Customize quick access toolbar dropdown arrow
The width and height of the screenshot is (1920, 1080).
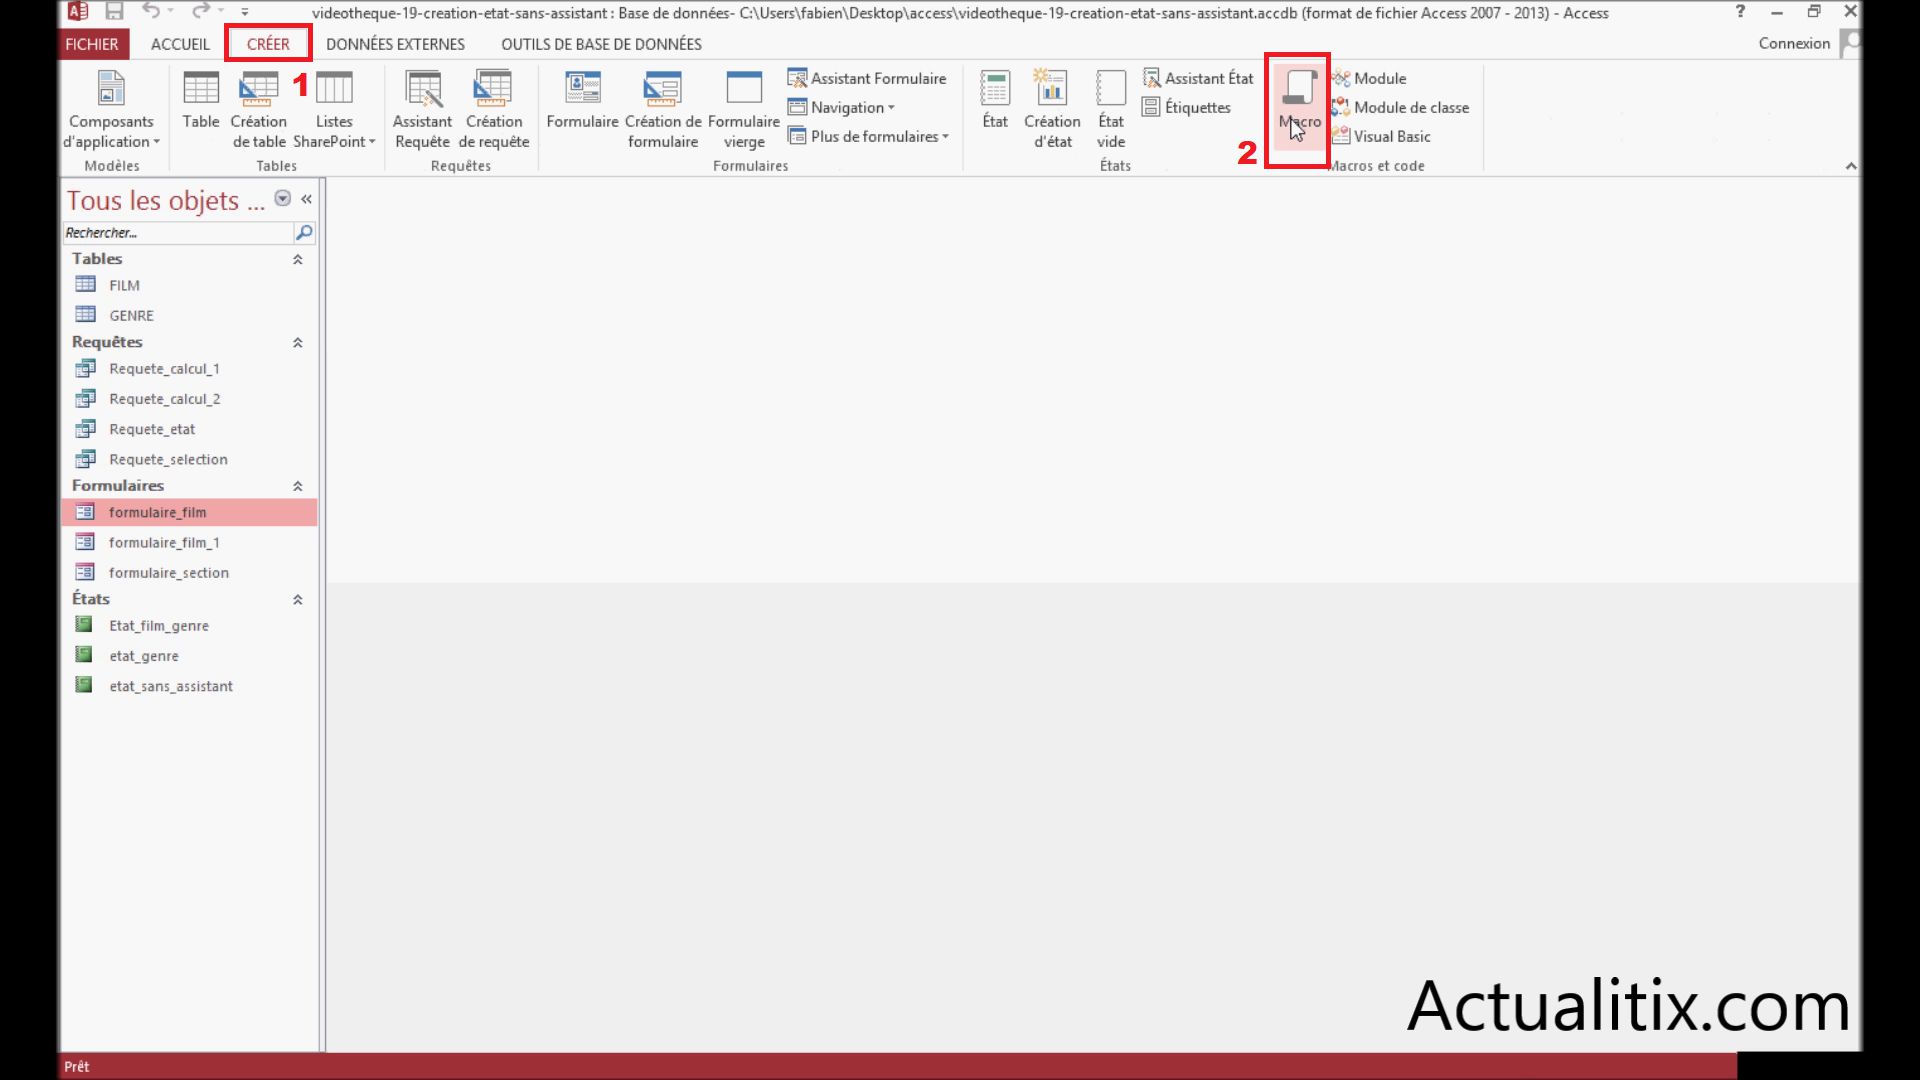(x=245, y=12)
